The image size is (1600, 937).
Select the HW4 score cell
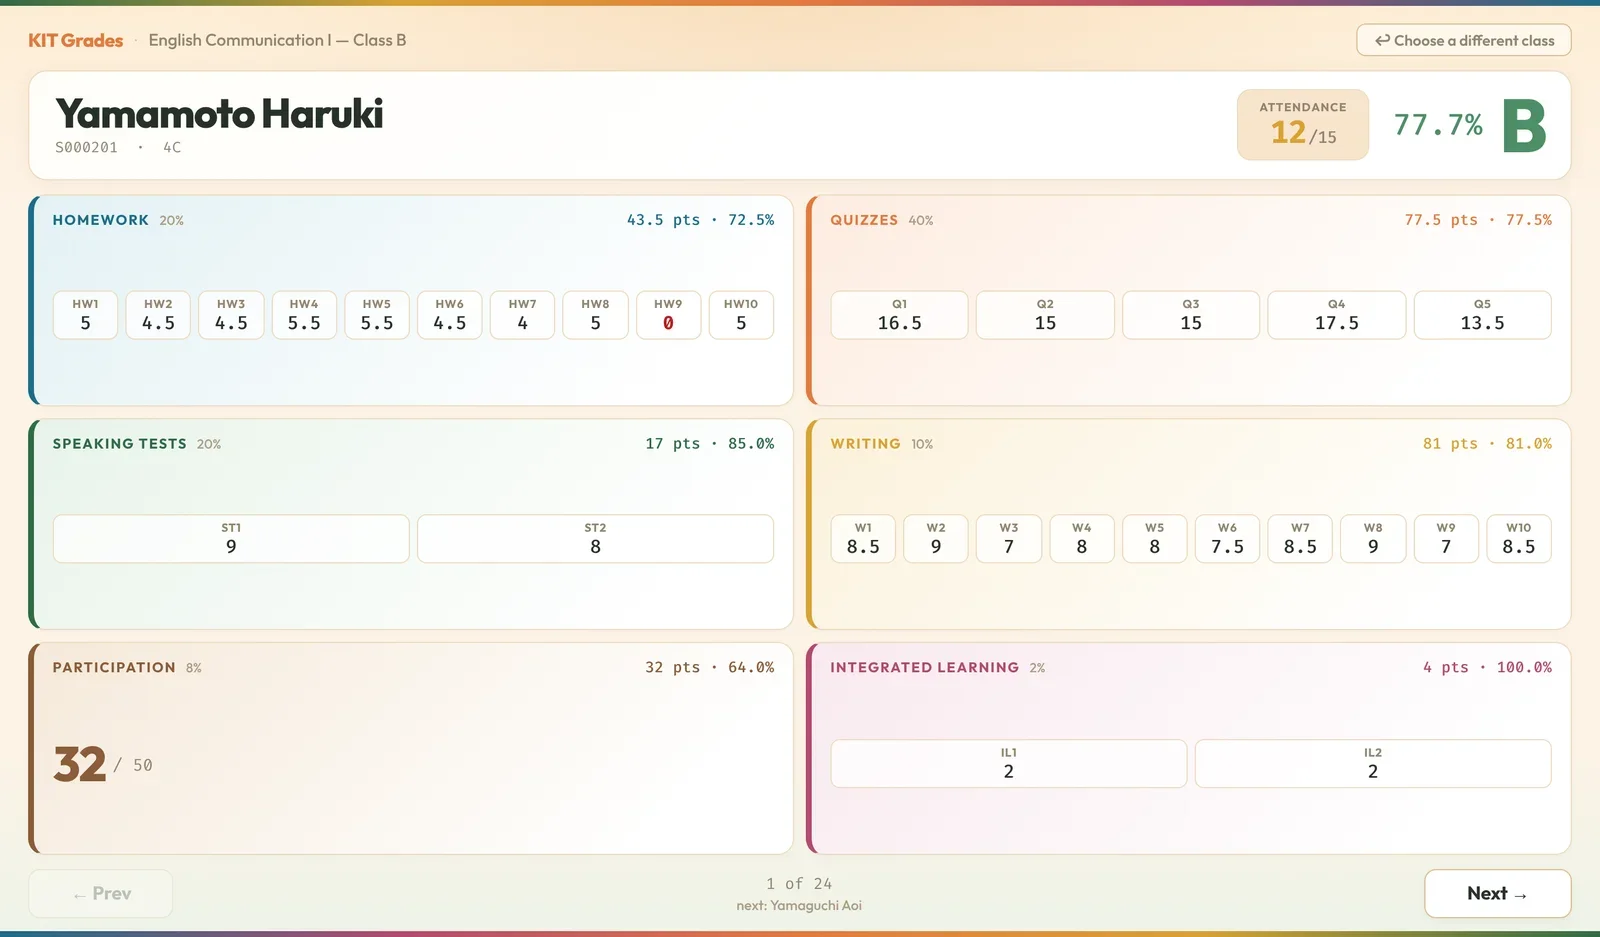(304, 315)
